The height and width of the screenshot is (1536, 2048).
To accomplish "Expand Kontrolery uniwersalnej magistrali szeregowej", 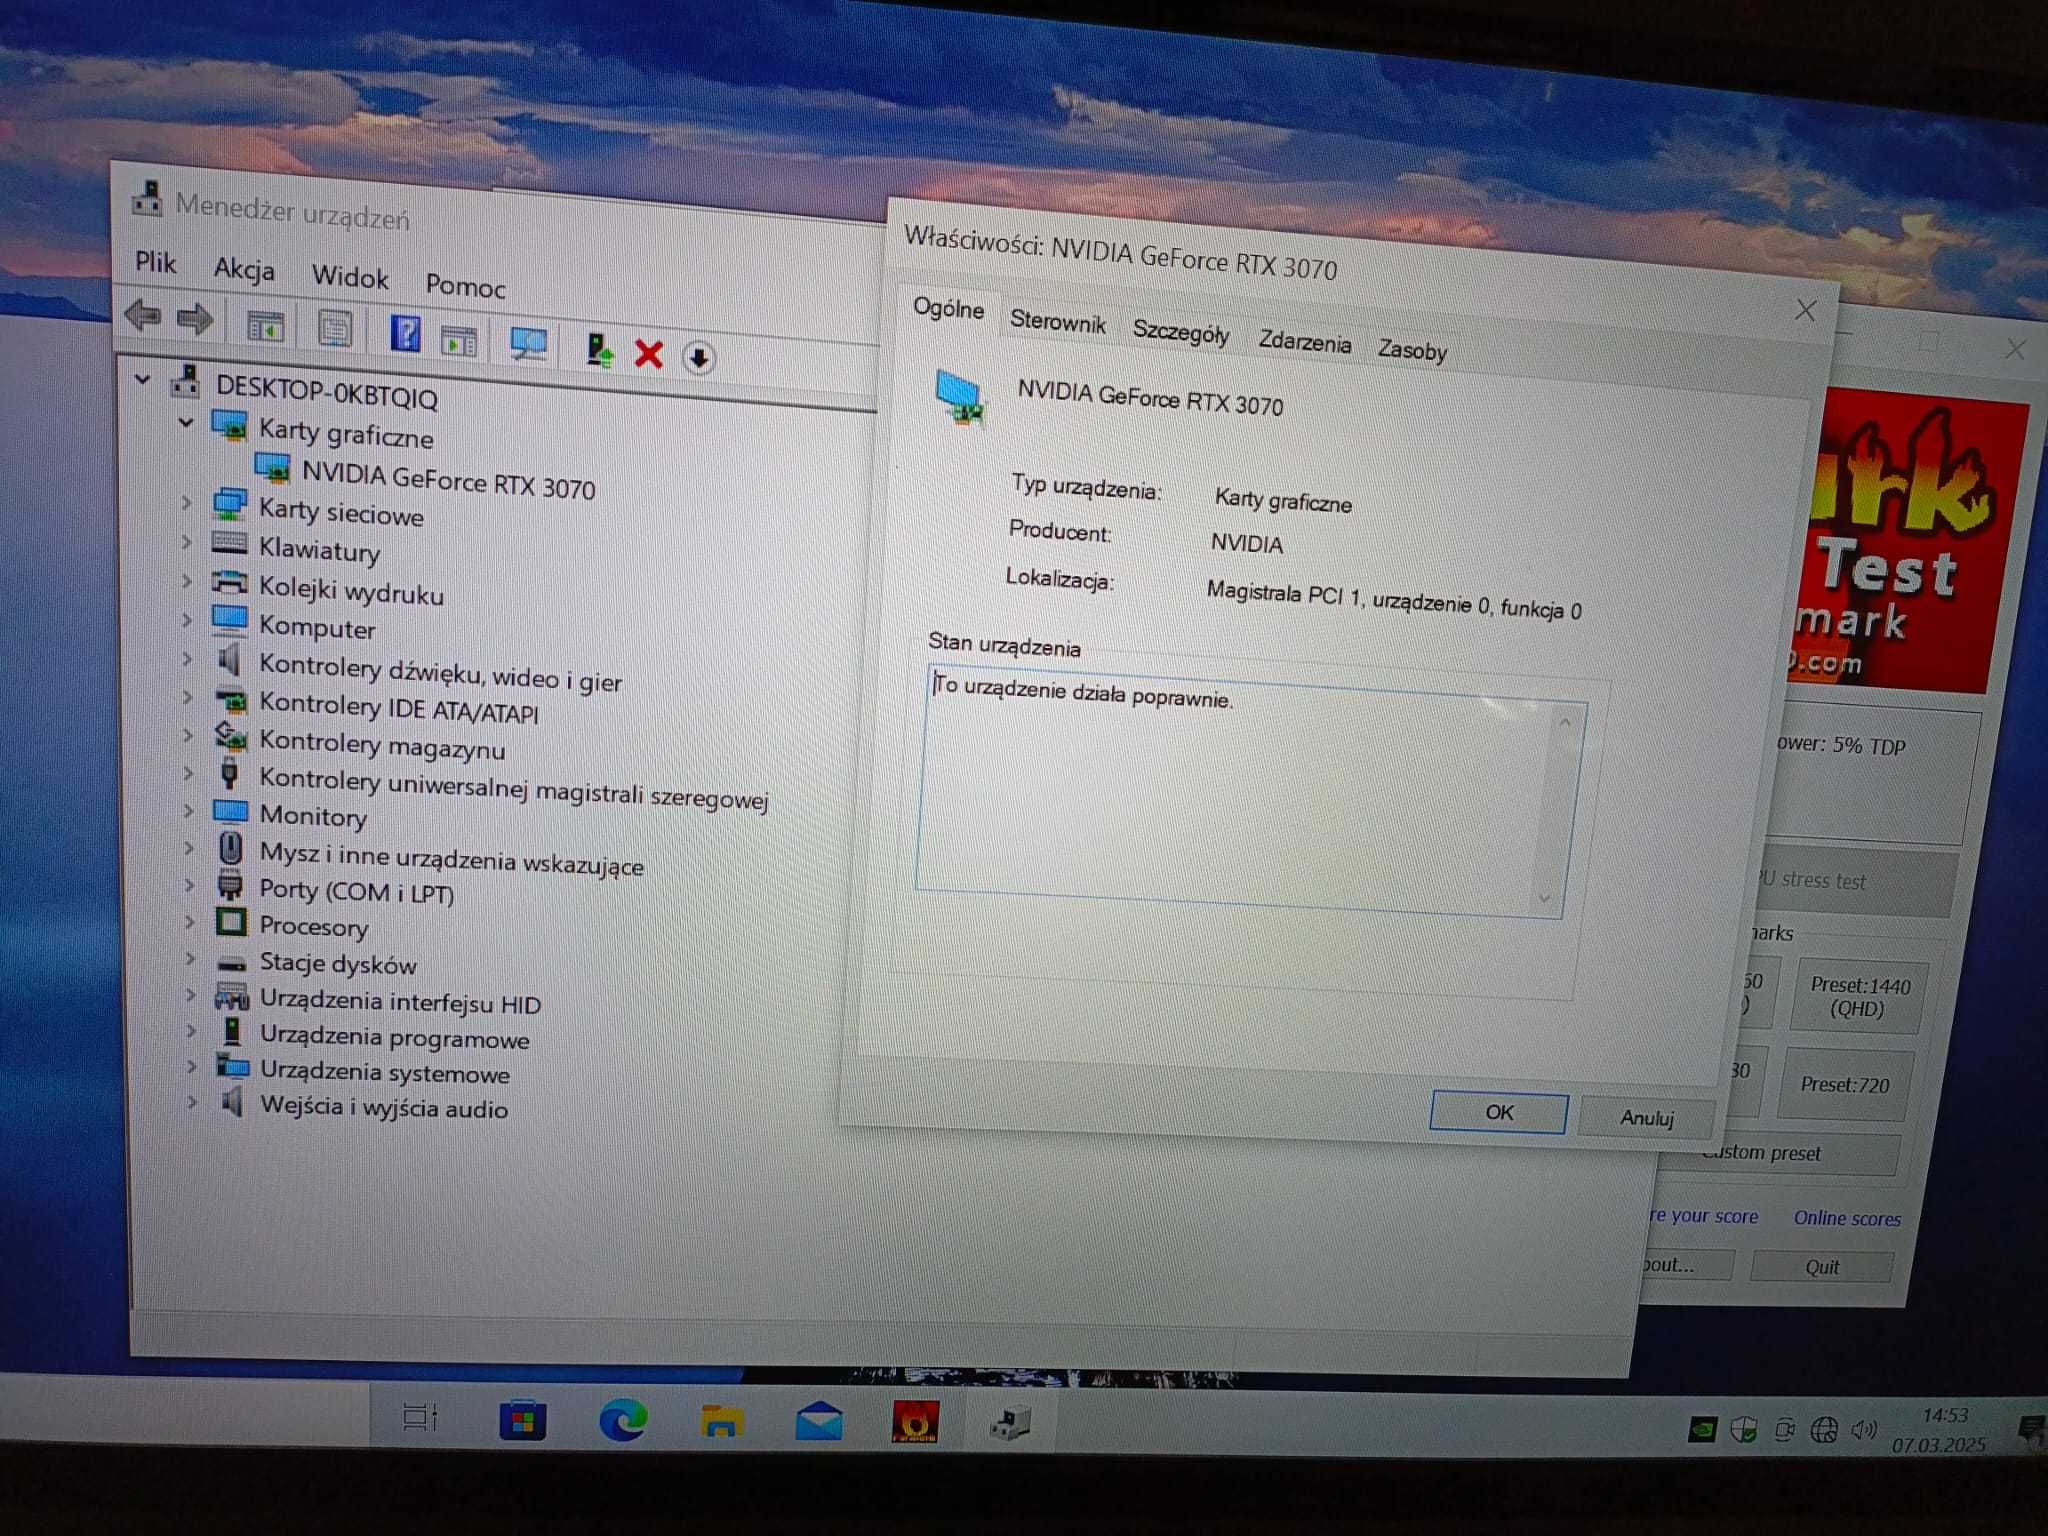I will point(188,772).
